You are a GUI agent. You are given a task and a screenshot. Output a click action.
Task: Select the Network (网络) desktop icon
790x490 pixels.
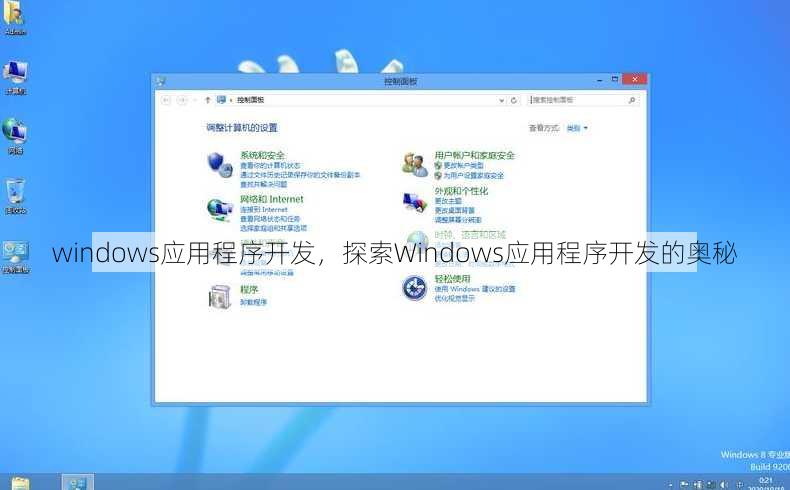15,130
